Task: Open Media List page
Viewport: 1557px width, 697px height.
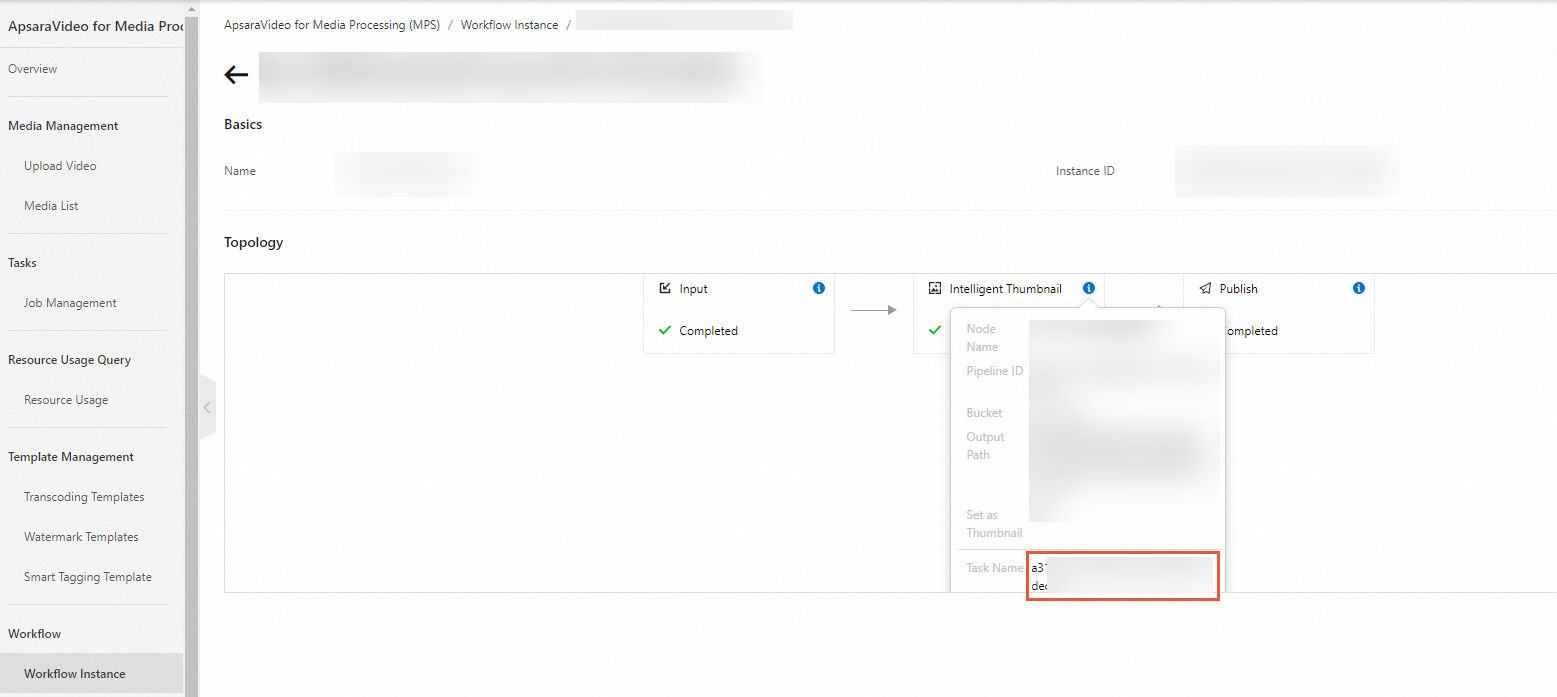Action: click(x=51, y=206)
